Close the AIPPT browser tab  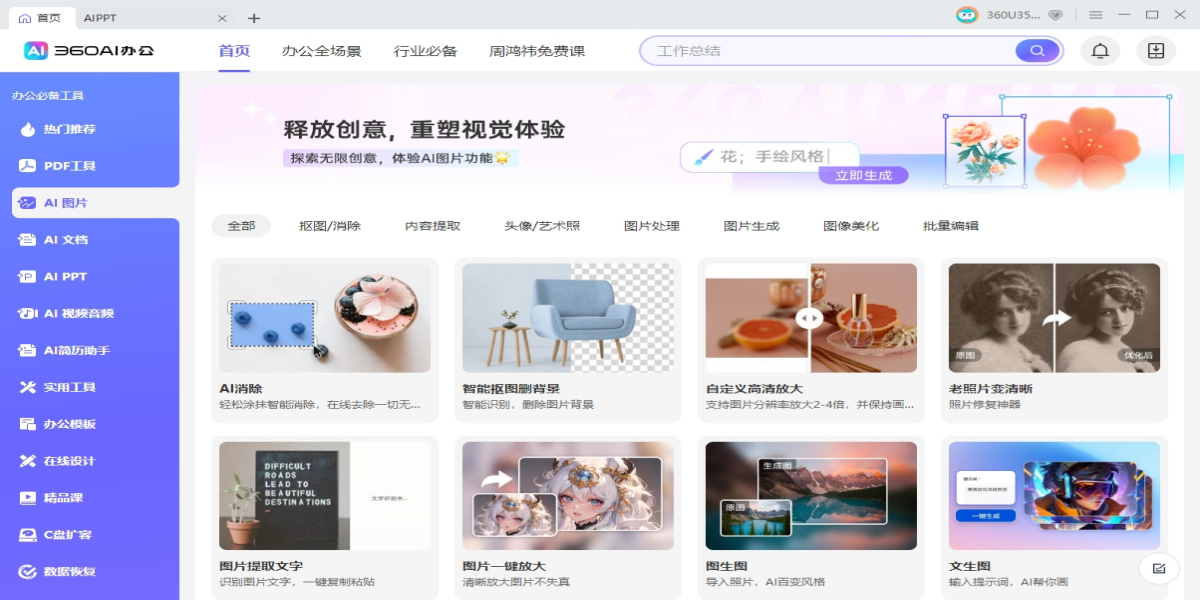click(x=222, y=18)
